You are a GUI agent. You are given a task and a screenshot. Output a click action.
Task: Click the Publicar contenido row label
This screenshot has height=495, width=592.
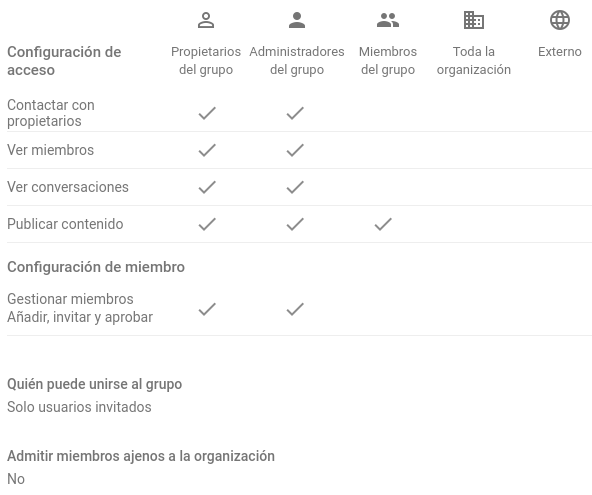pyautogui.click(x=65, y=224)
